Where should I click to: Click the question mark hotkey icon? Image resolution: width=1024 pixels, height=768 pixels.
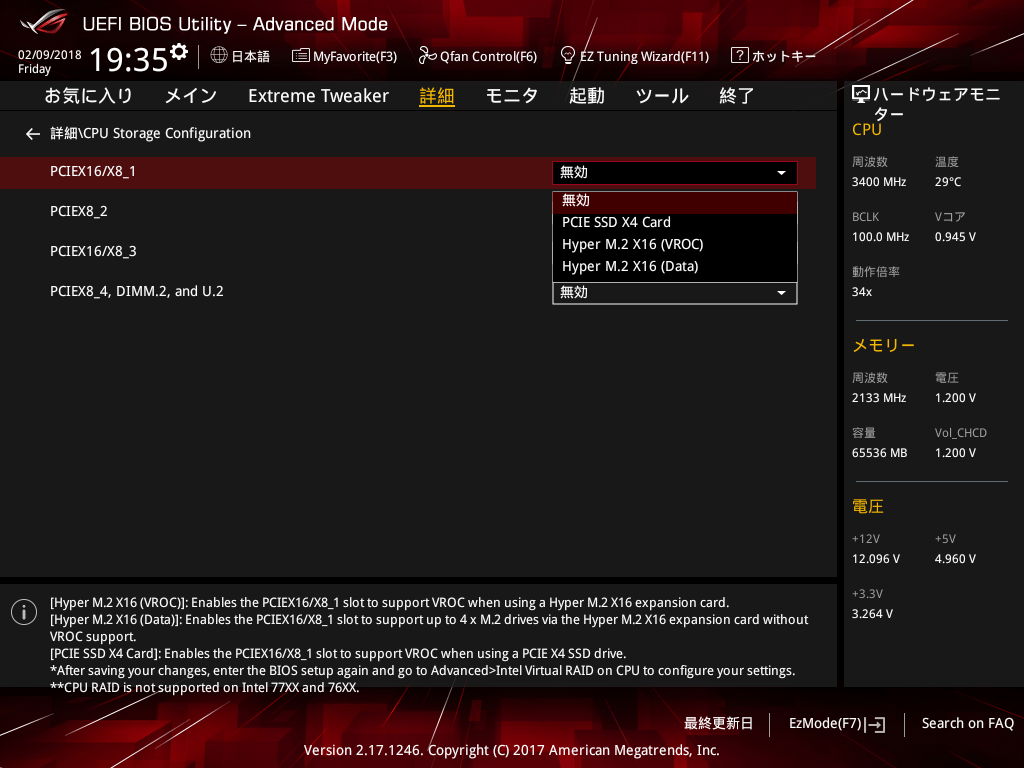point(739,56)
